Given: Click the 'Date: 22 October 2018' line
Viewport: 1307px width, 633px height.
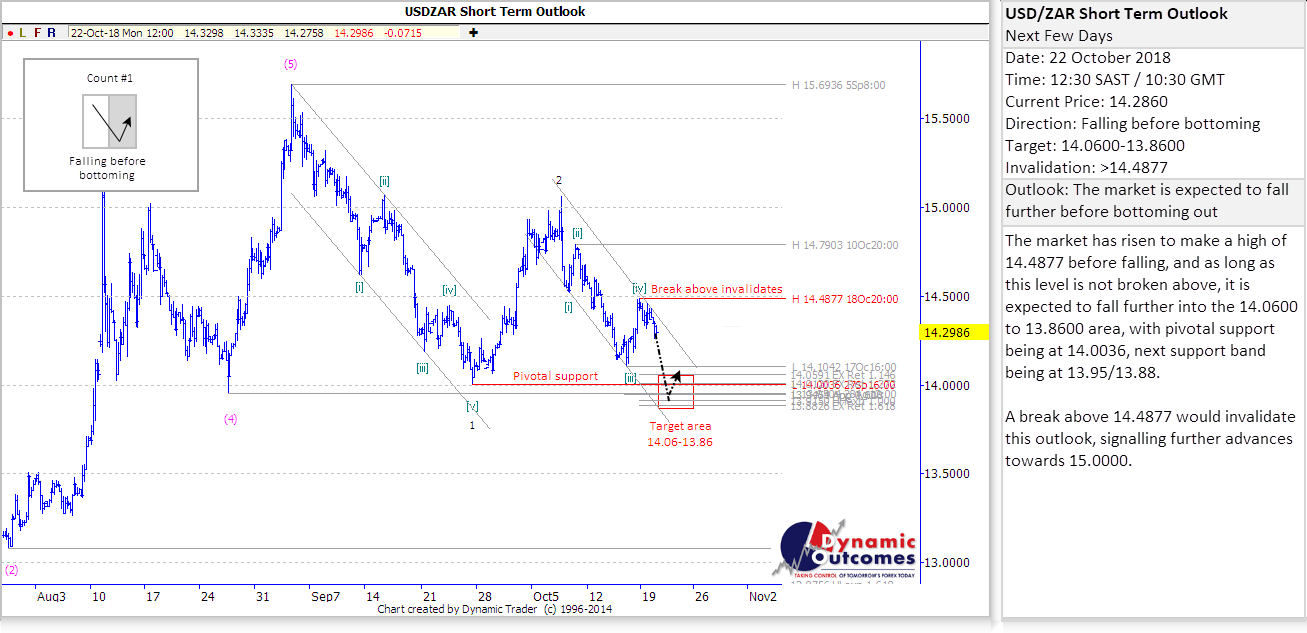Looking at the screenshot, I should tap(1088, 58).
